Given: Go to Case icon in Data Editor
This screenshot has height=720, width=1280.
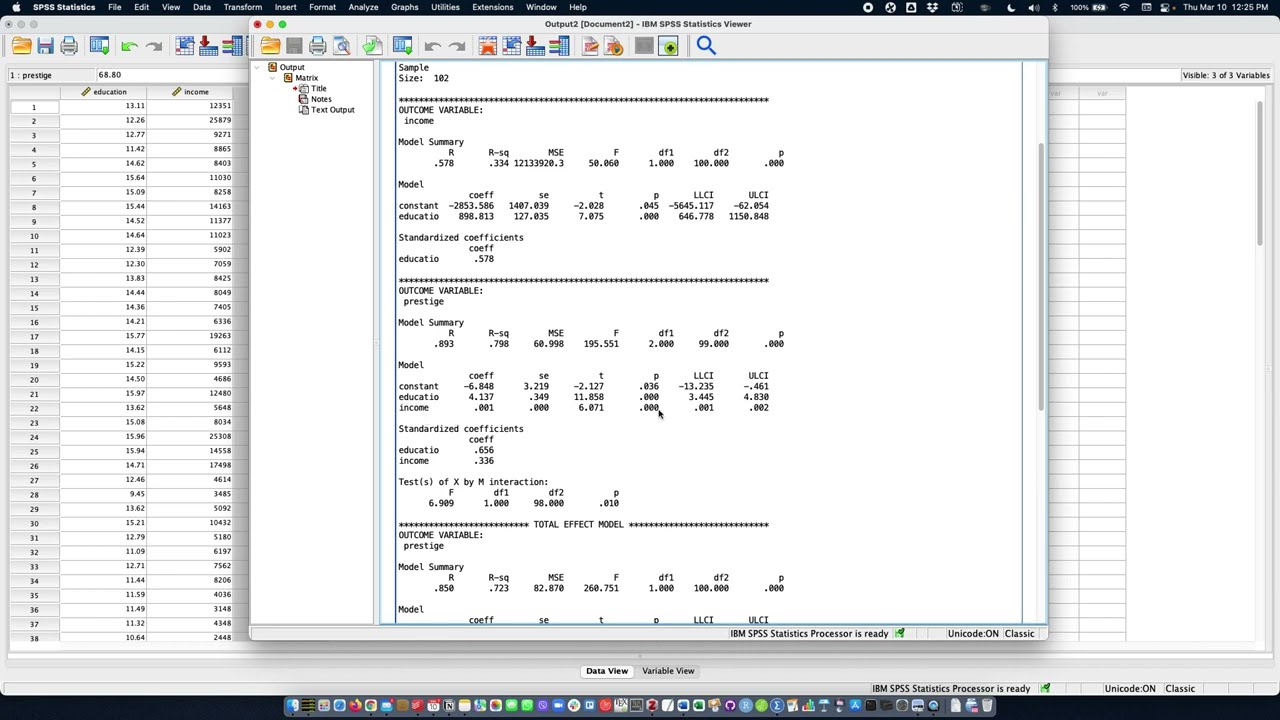Looking at the screenshot, I should (x=184, y=46).
